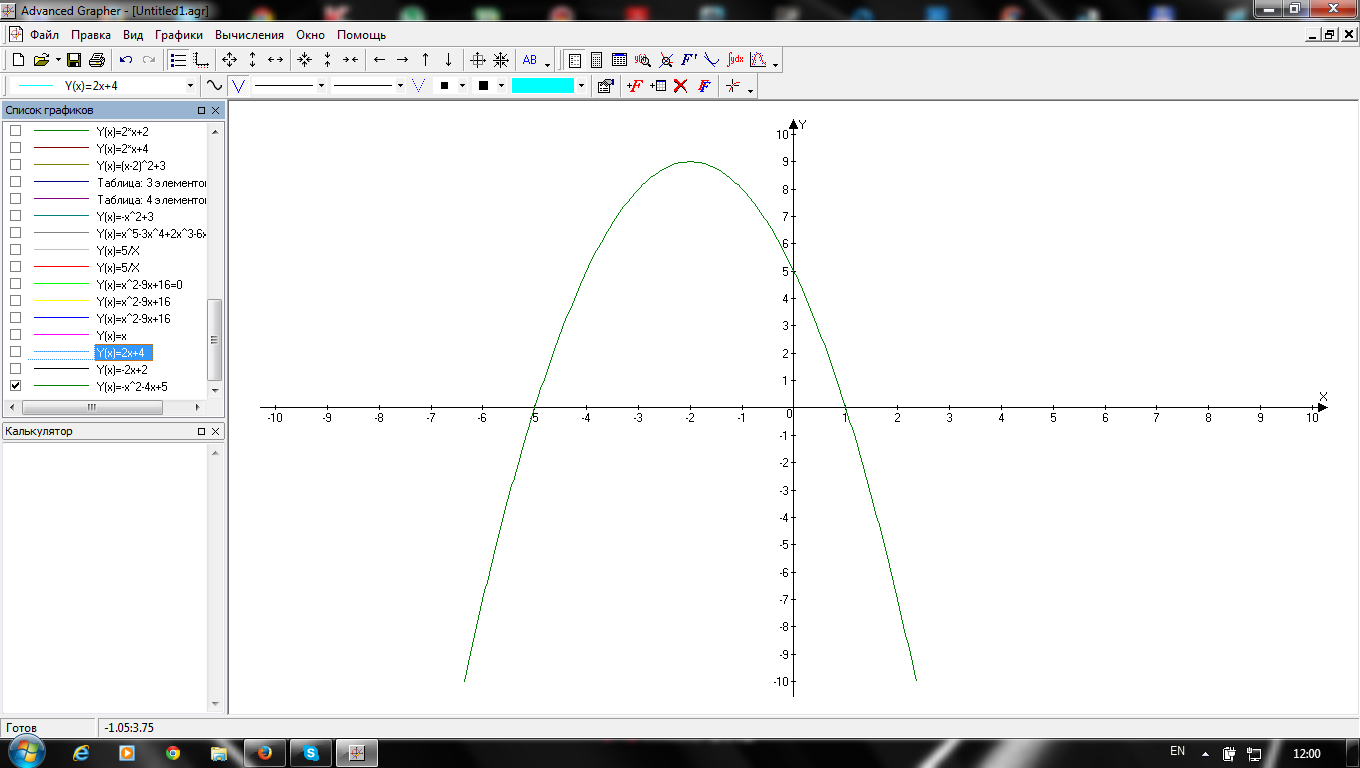Click the add graph +F icon
The height and width of the screenshot is (768, 1360).
click(634, 86)
